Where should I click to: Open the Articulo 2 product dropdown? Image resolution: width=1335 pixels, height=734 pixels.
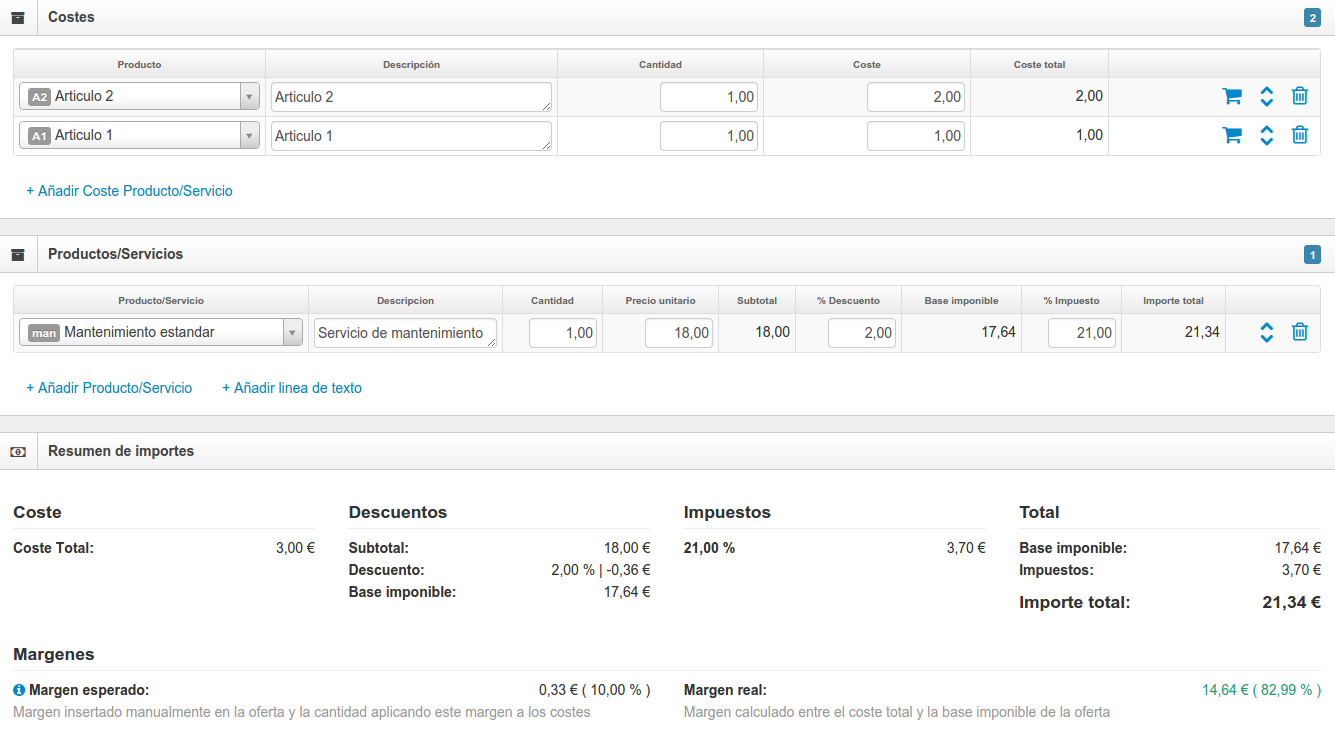click(139, 96)
